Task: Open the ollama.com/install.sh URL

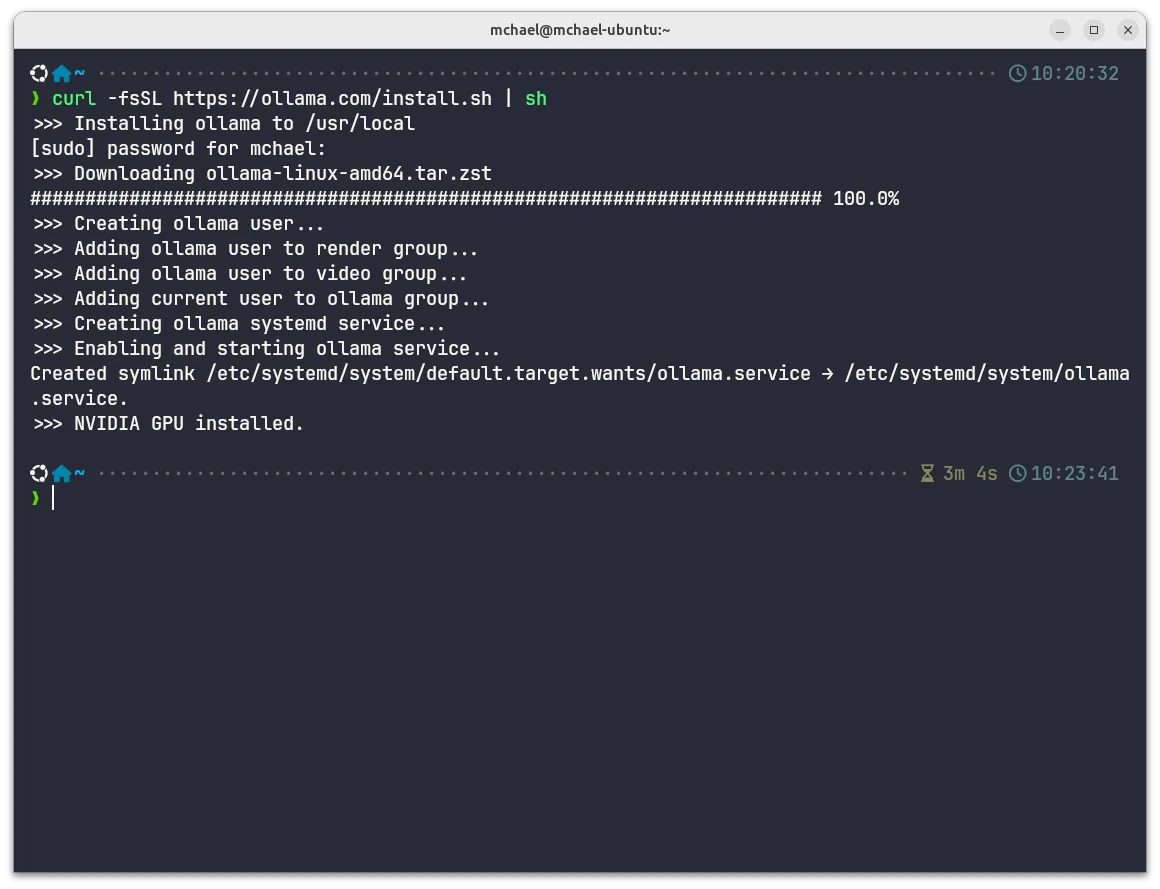Action: [332, 98]
